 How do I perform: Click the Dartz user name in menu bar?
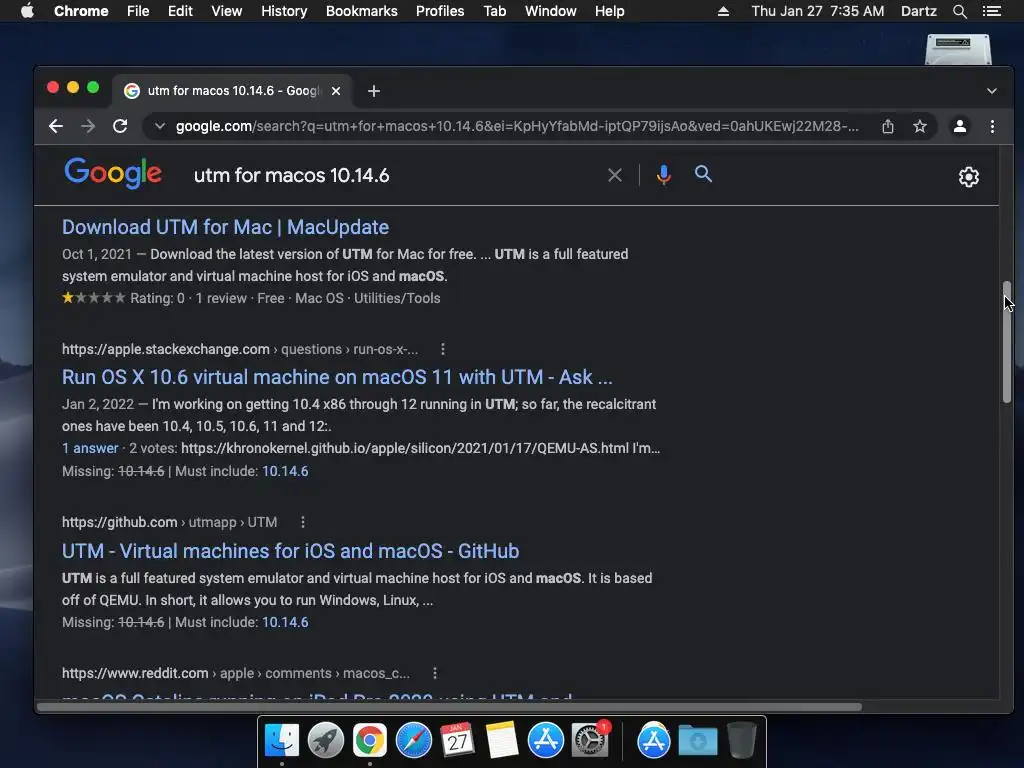tap(919, 11)
